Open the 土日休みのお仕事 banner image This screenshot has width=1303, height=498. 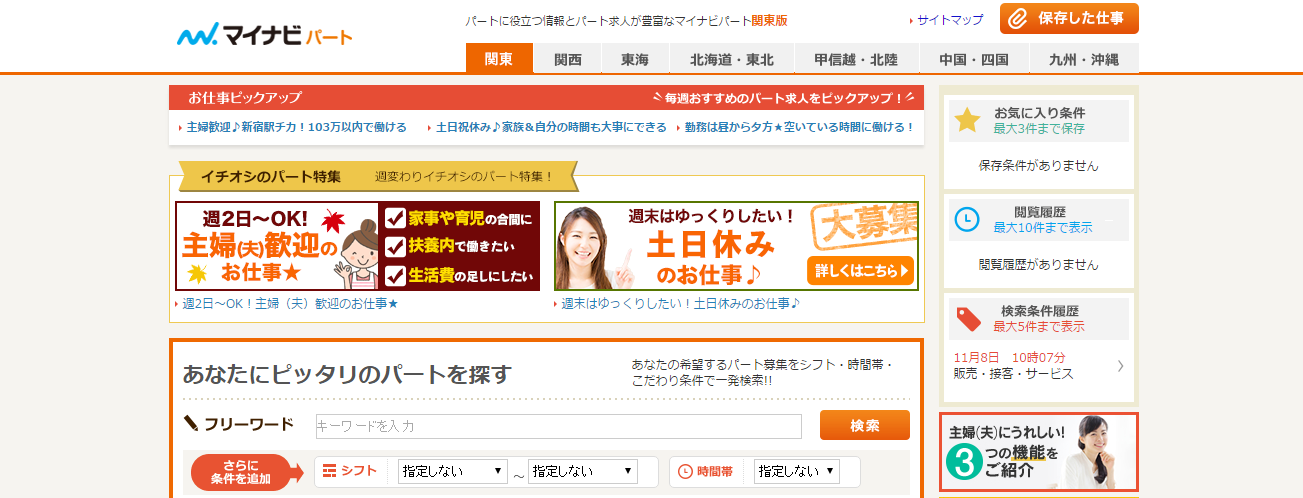[x=736, y=246]
